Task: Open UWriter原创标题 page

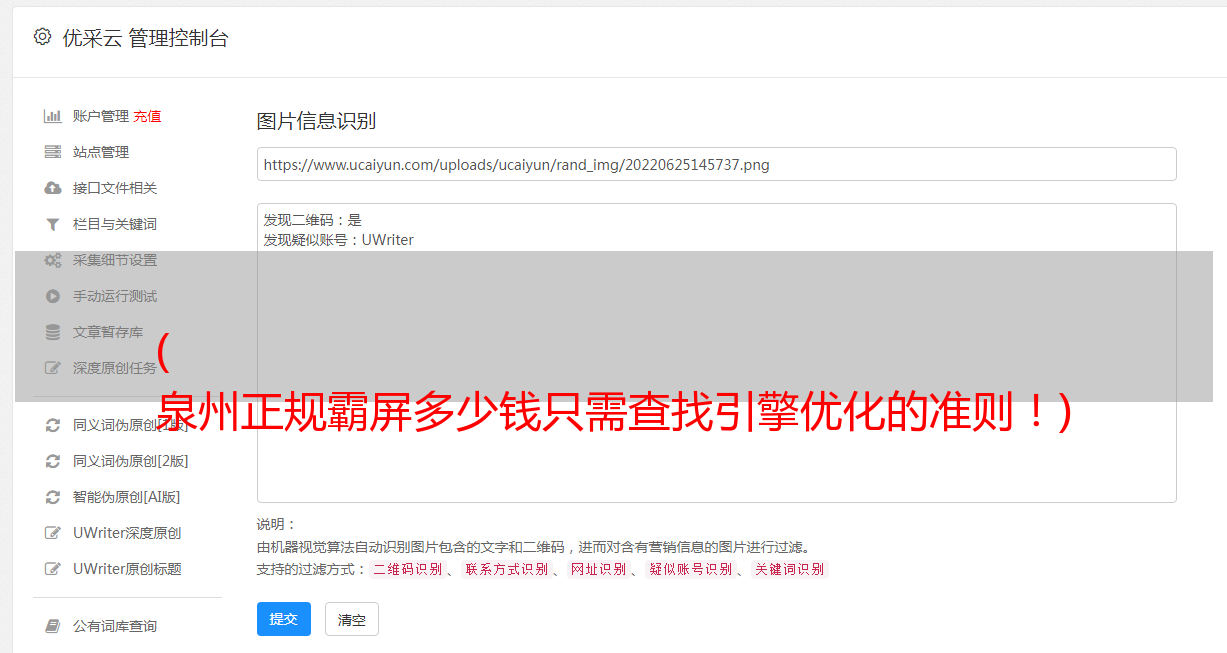Action: click(x=127, y=569)
